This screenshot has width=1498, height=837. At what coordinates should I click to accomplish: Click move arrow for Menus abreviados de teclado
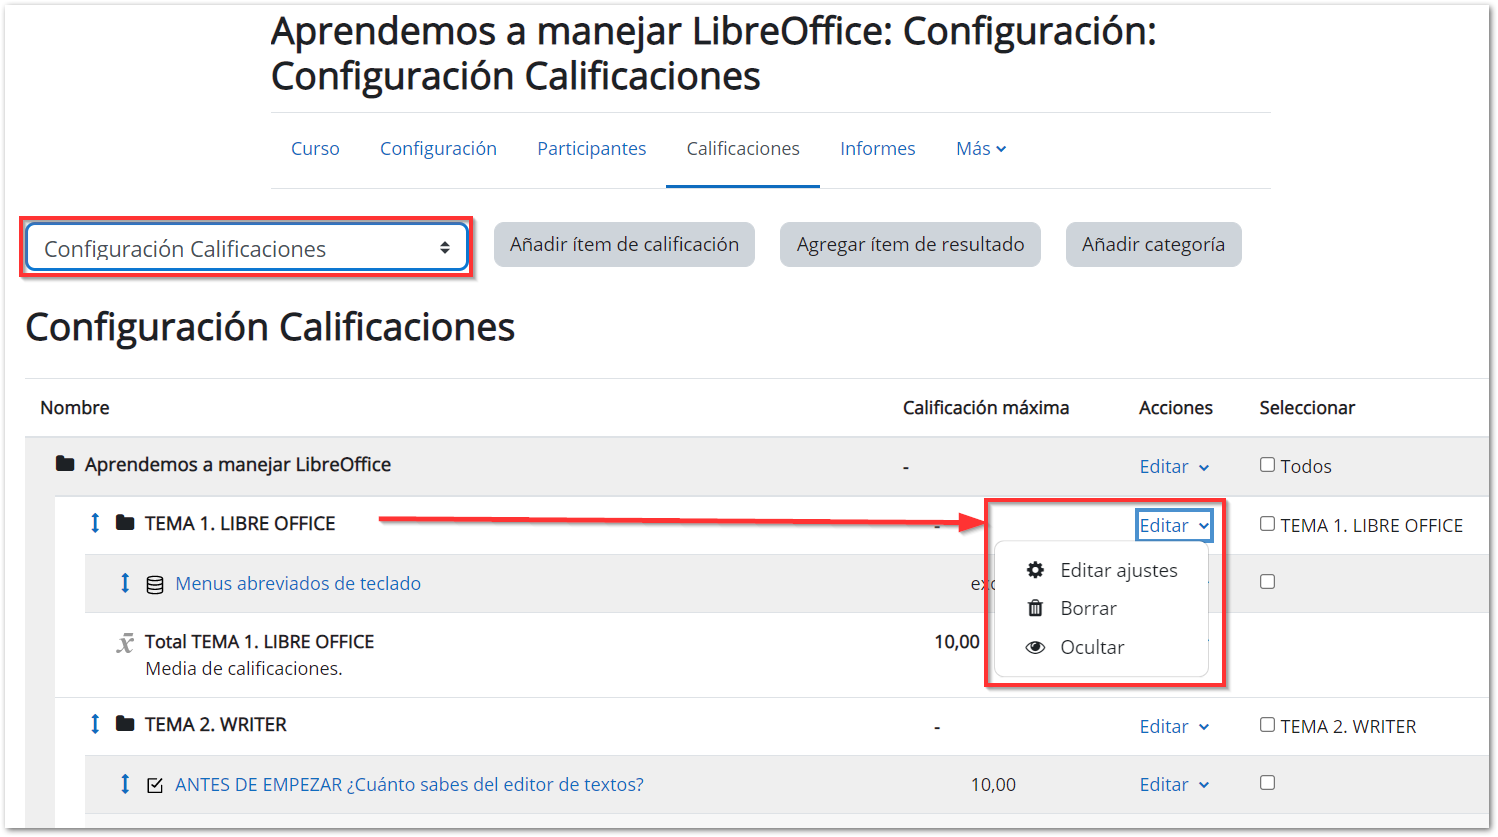pos(125,582)
